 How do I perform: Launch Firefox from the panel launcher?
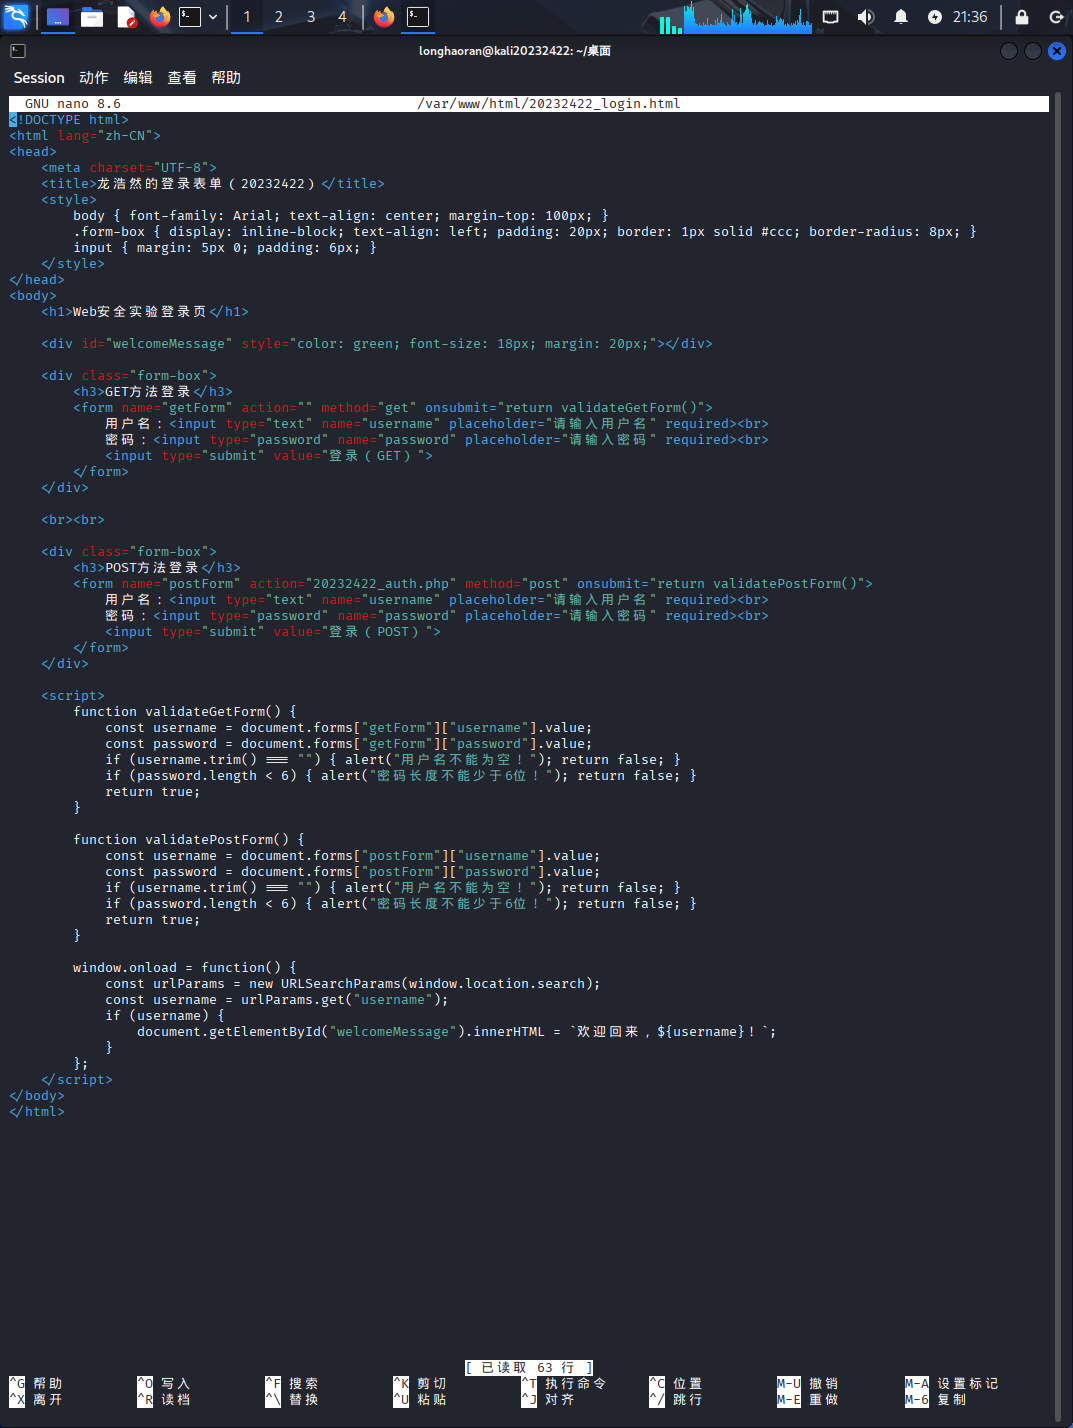click(160, 17)
